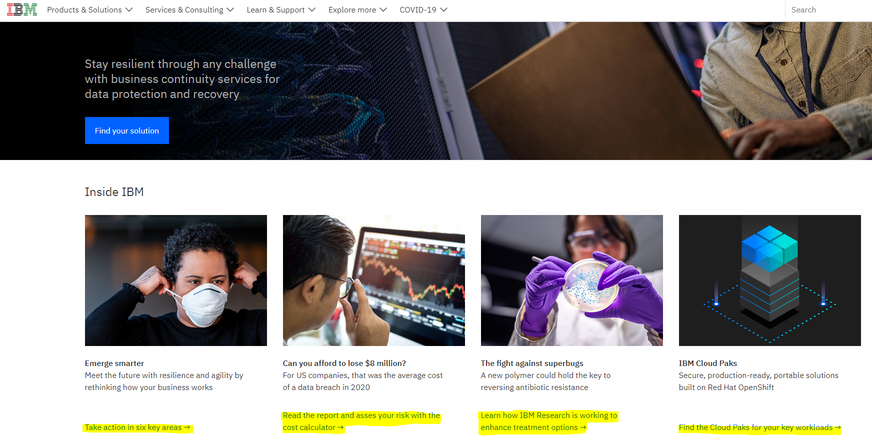Open Learn how IBM Research link
The width and height of the screenshot is (872, 445).
pyautogui.click(x=549, y=421)
